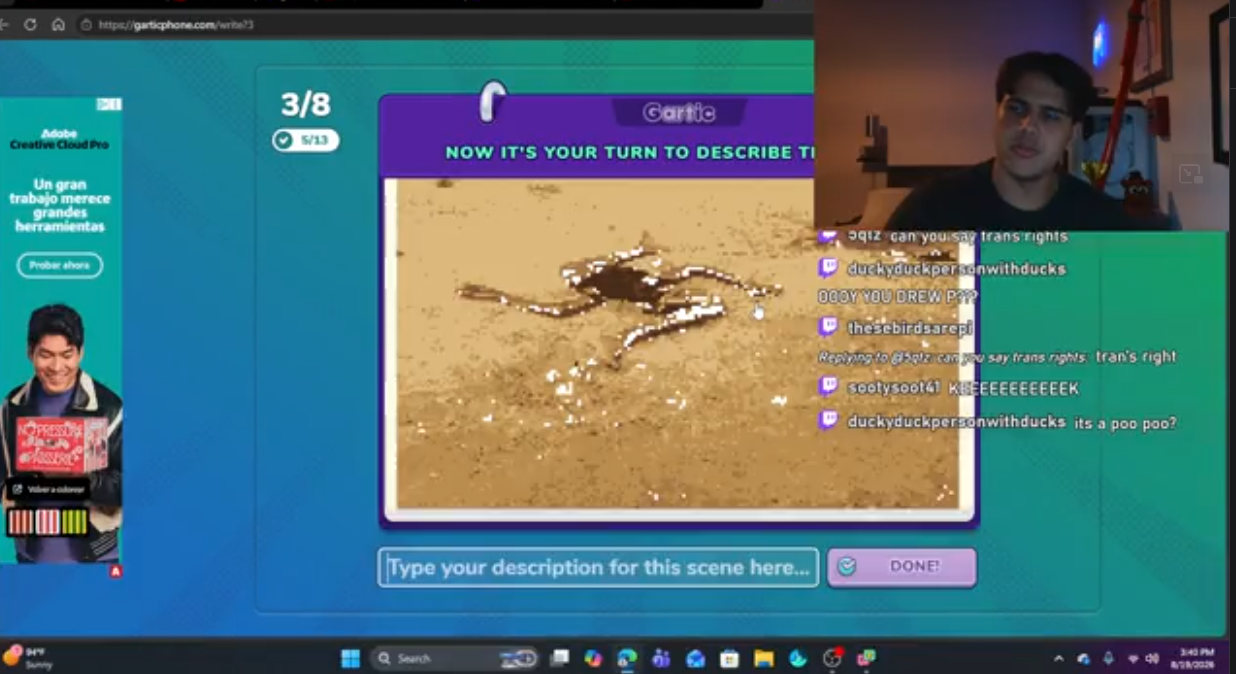1236x674 pixels.
Task: Switch to the Microsoft Edge taskbar icon
Action: 627,658
